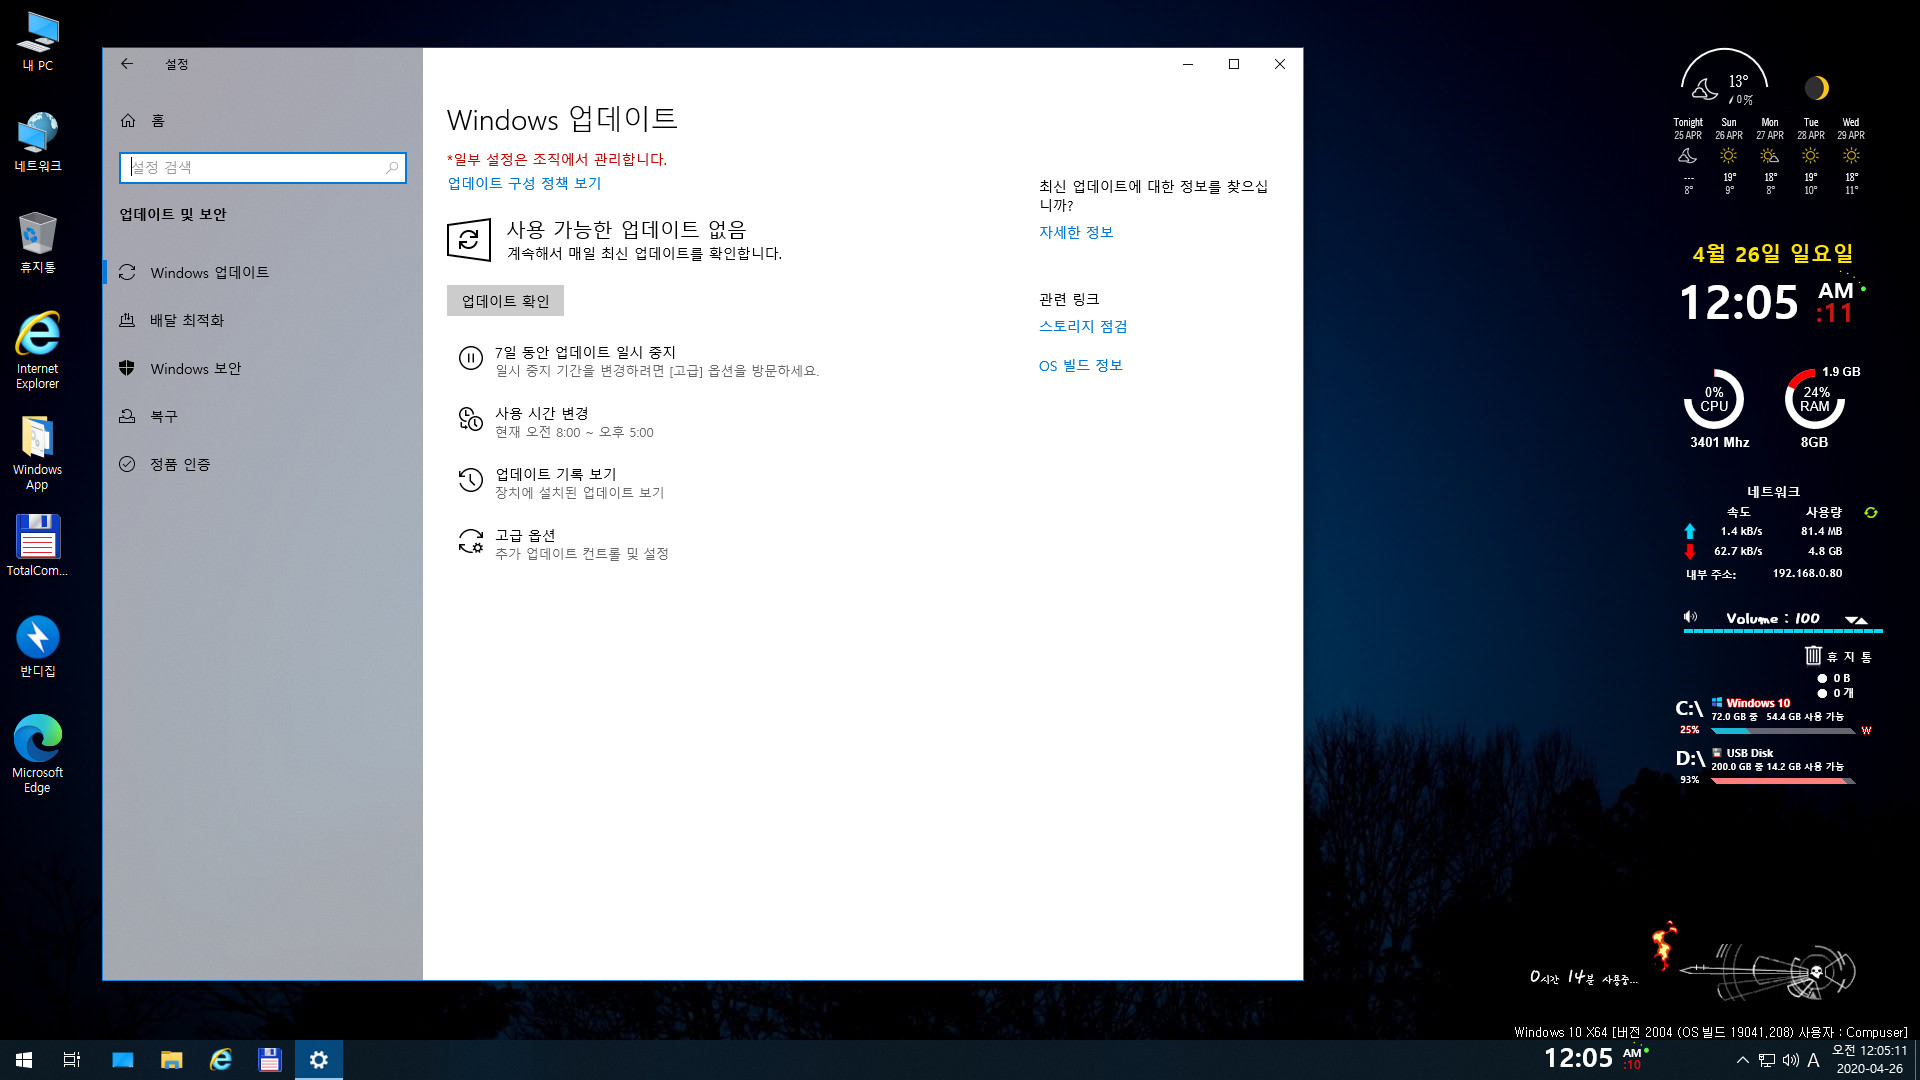Click the update status refresh icon
The height and width of the screenshot is (1080, 1920).
pyautogui.click(x=468, y=240)
